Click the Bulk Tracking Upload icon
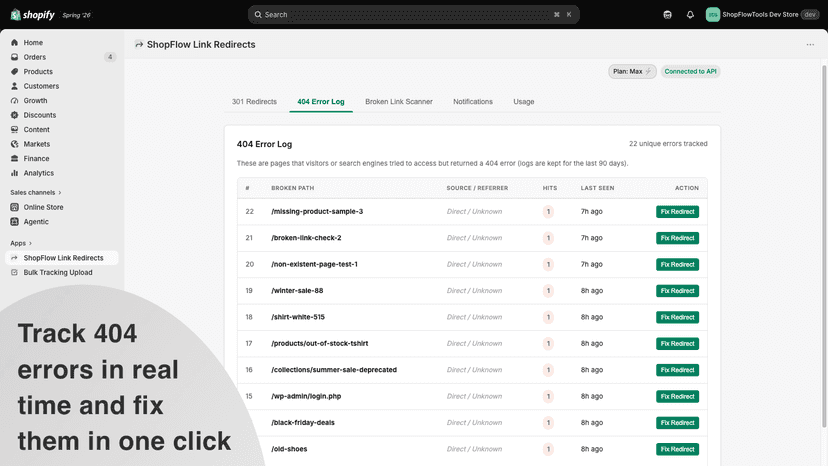 point(14,273)
